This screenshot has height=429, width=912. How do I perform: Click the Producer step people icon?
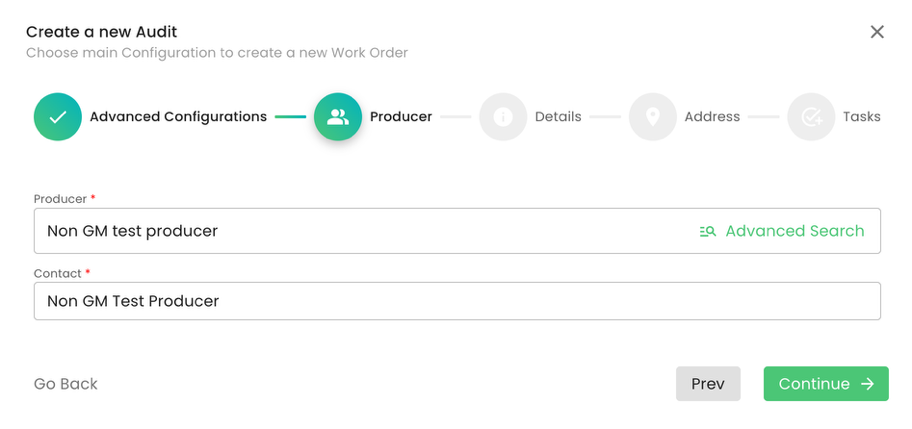click(x=338, y=117)
